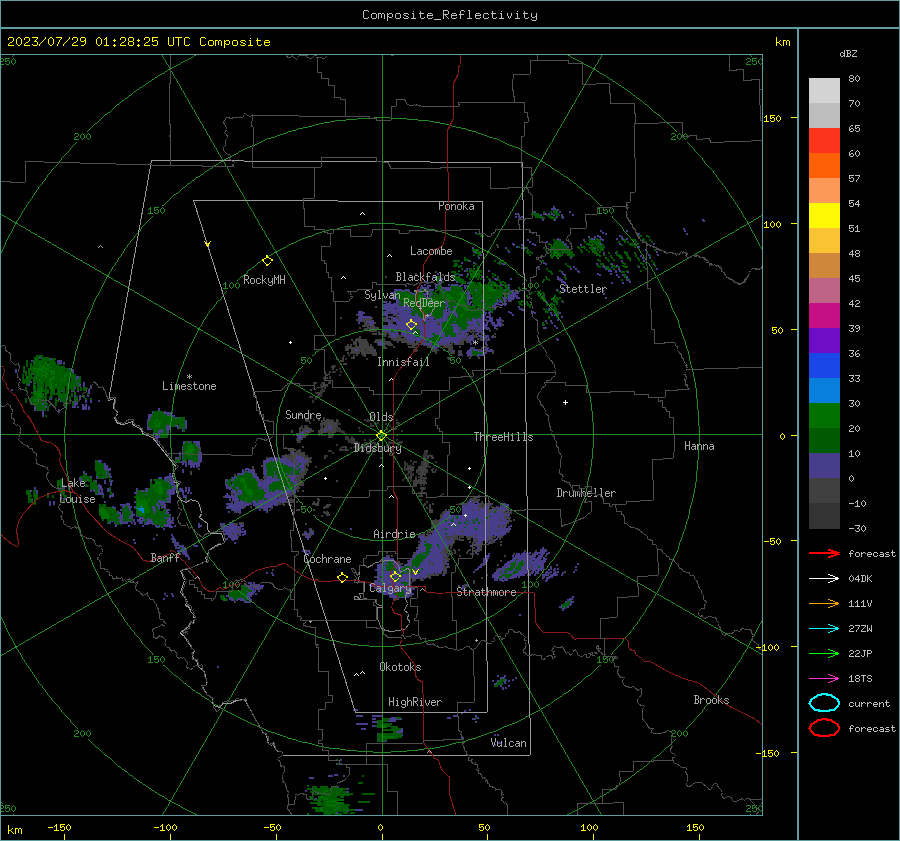
Task: Click the bright green 20–30 dBZ swatch
Action: (x=824, y=416)
